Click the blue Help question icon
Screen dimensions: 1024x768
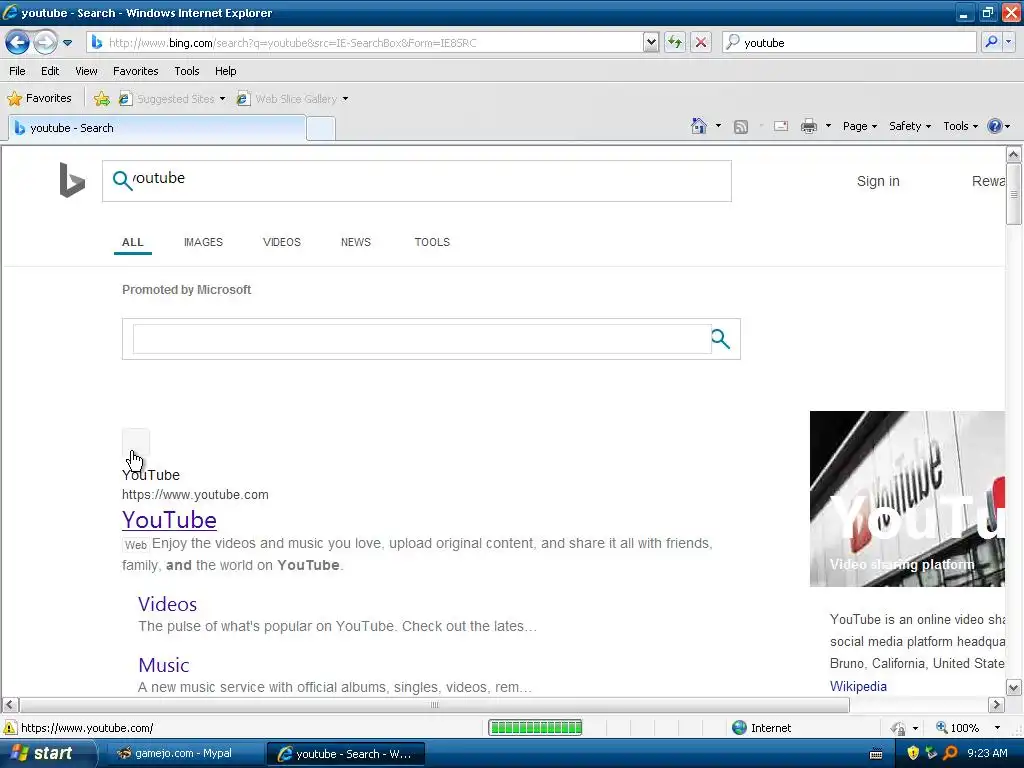[995, 126]
